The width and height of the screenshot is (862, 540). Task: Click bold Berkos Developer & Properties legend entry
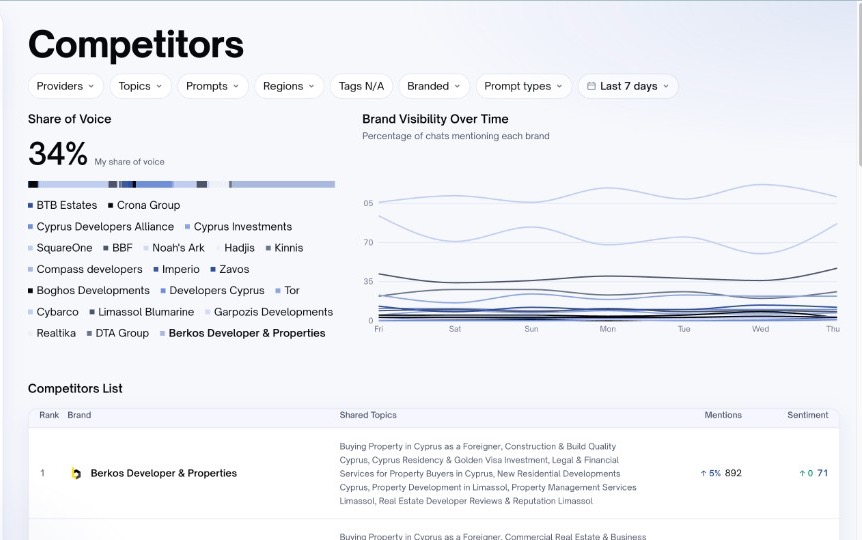(243, 333)
